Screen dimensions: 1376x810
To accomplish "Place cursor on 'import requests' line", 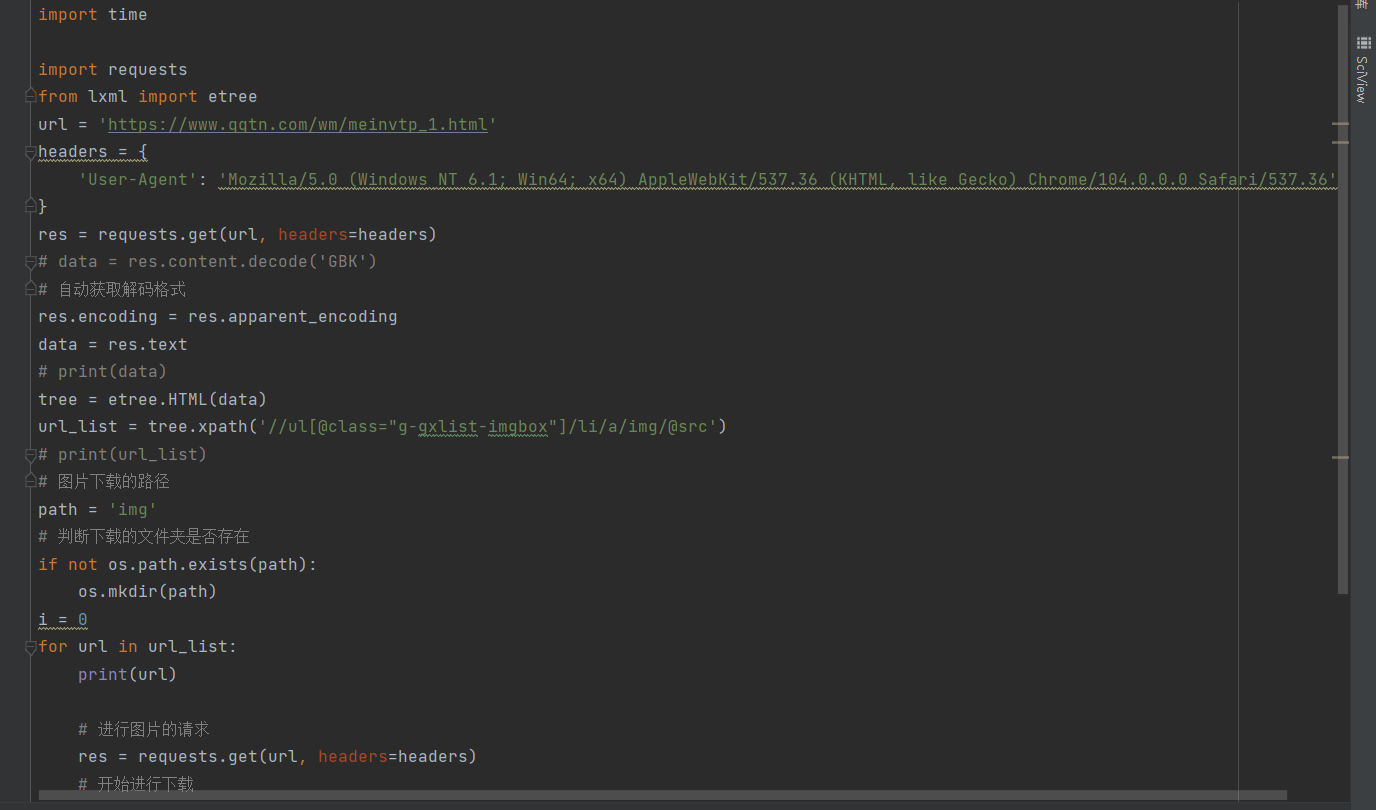I will (x=113, y=70).
